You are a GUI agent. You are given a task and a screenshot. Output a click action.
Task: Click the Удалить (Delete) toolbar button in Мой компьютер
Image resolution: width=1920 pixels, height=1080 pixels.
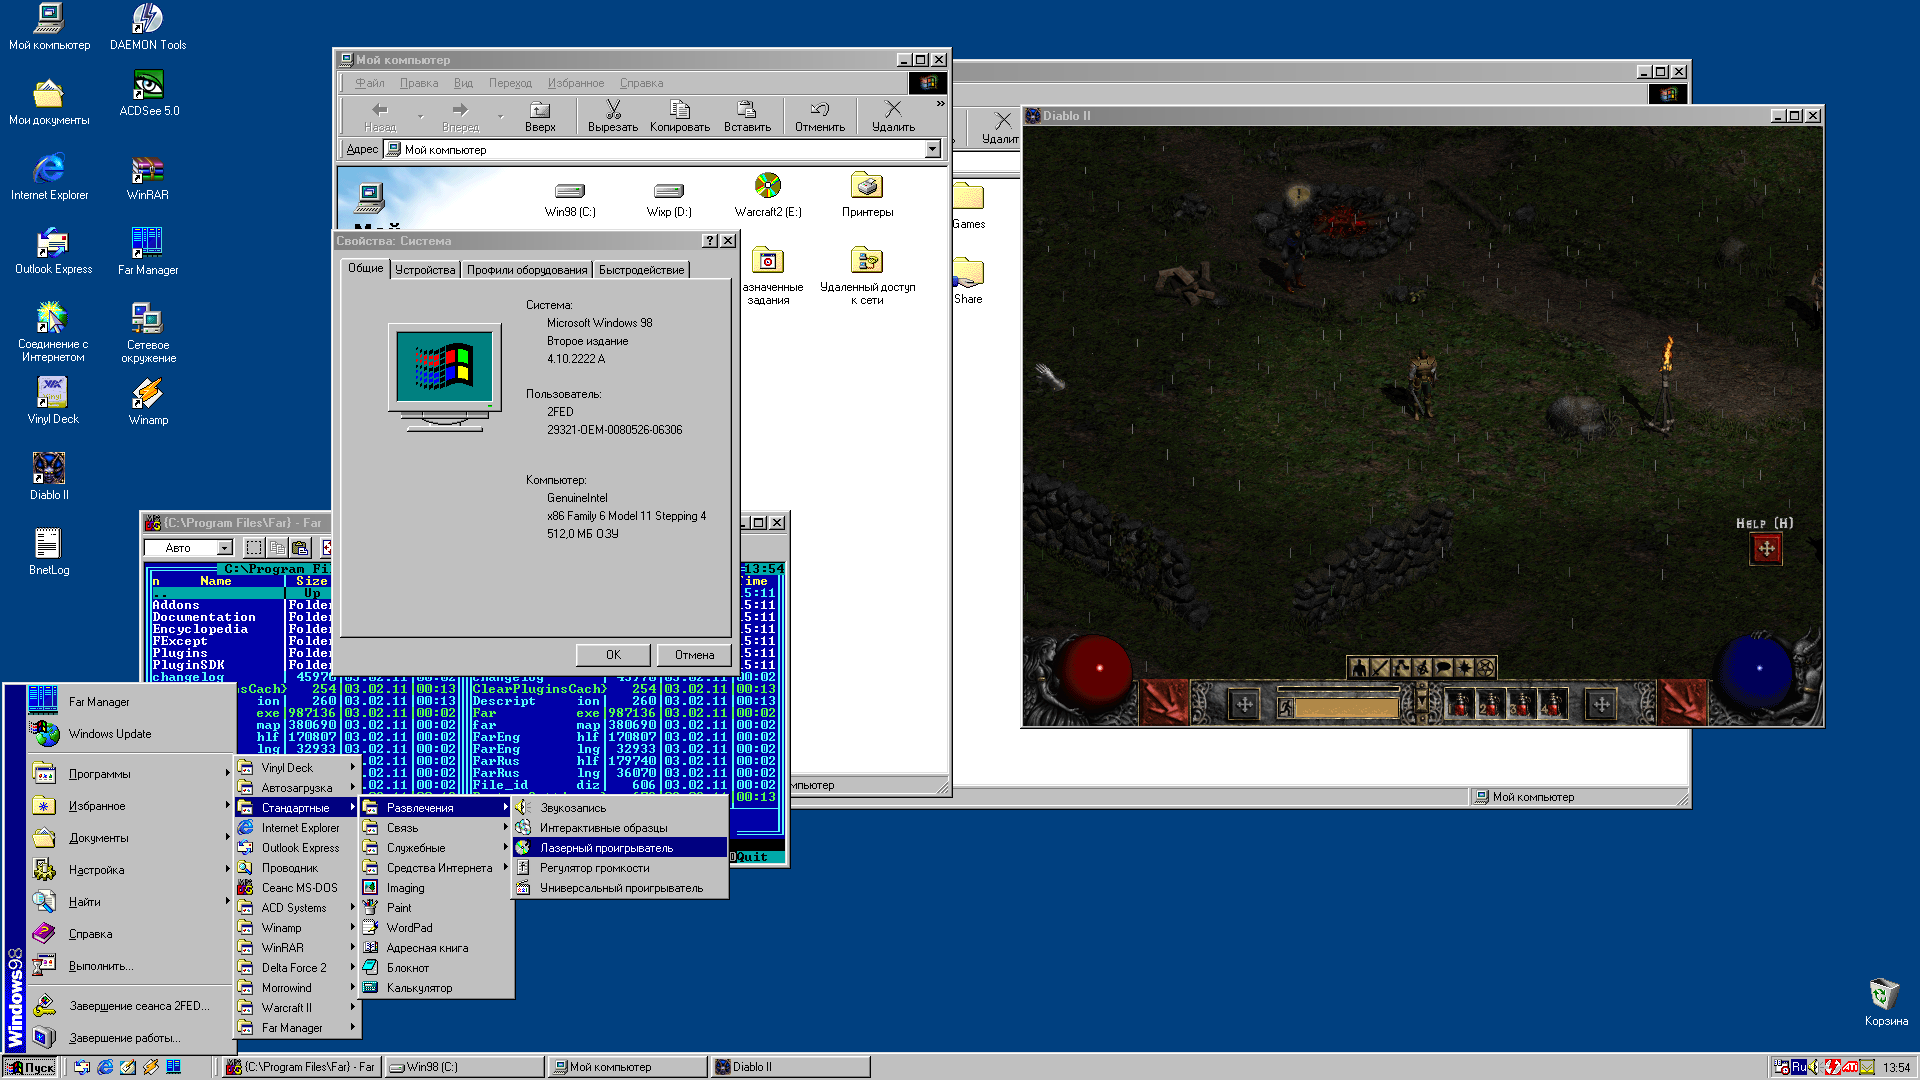[893, 116]
